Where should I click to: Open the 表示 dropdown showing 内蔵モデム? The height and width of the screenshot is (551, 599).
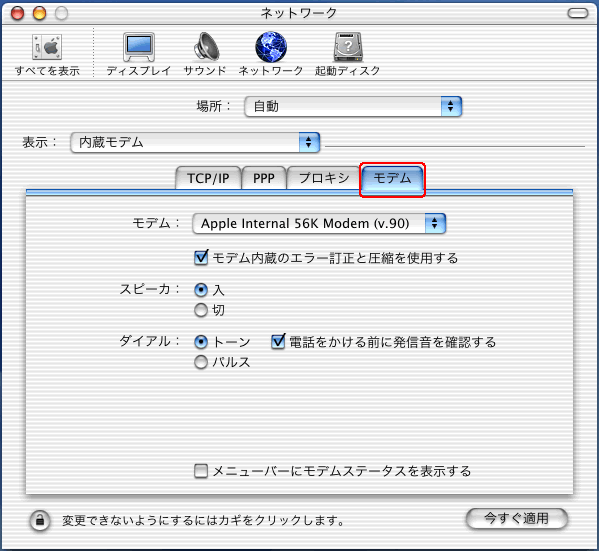pos(195,143)
